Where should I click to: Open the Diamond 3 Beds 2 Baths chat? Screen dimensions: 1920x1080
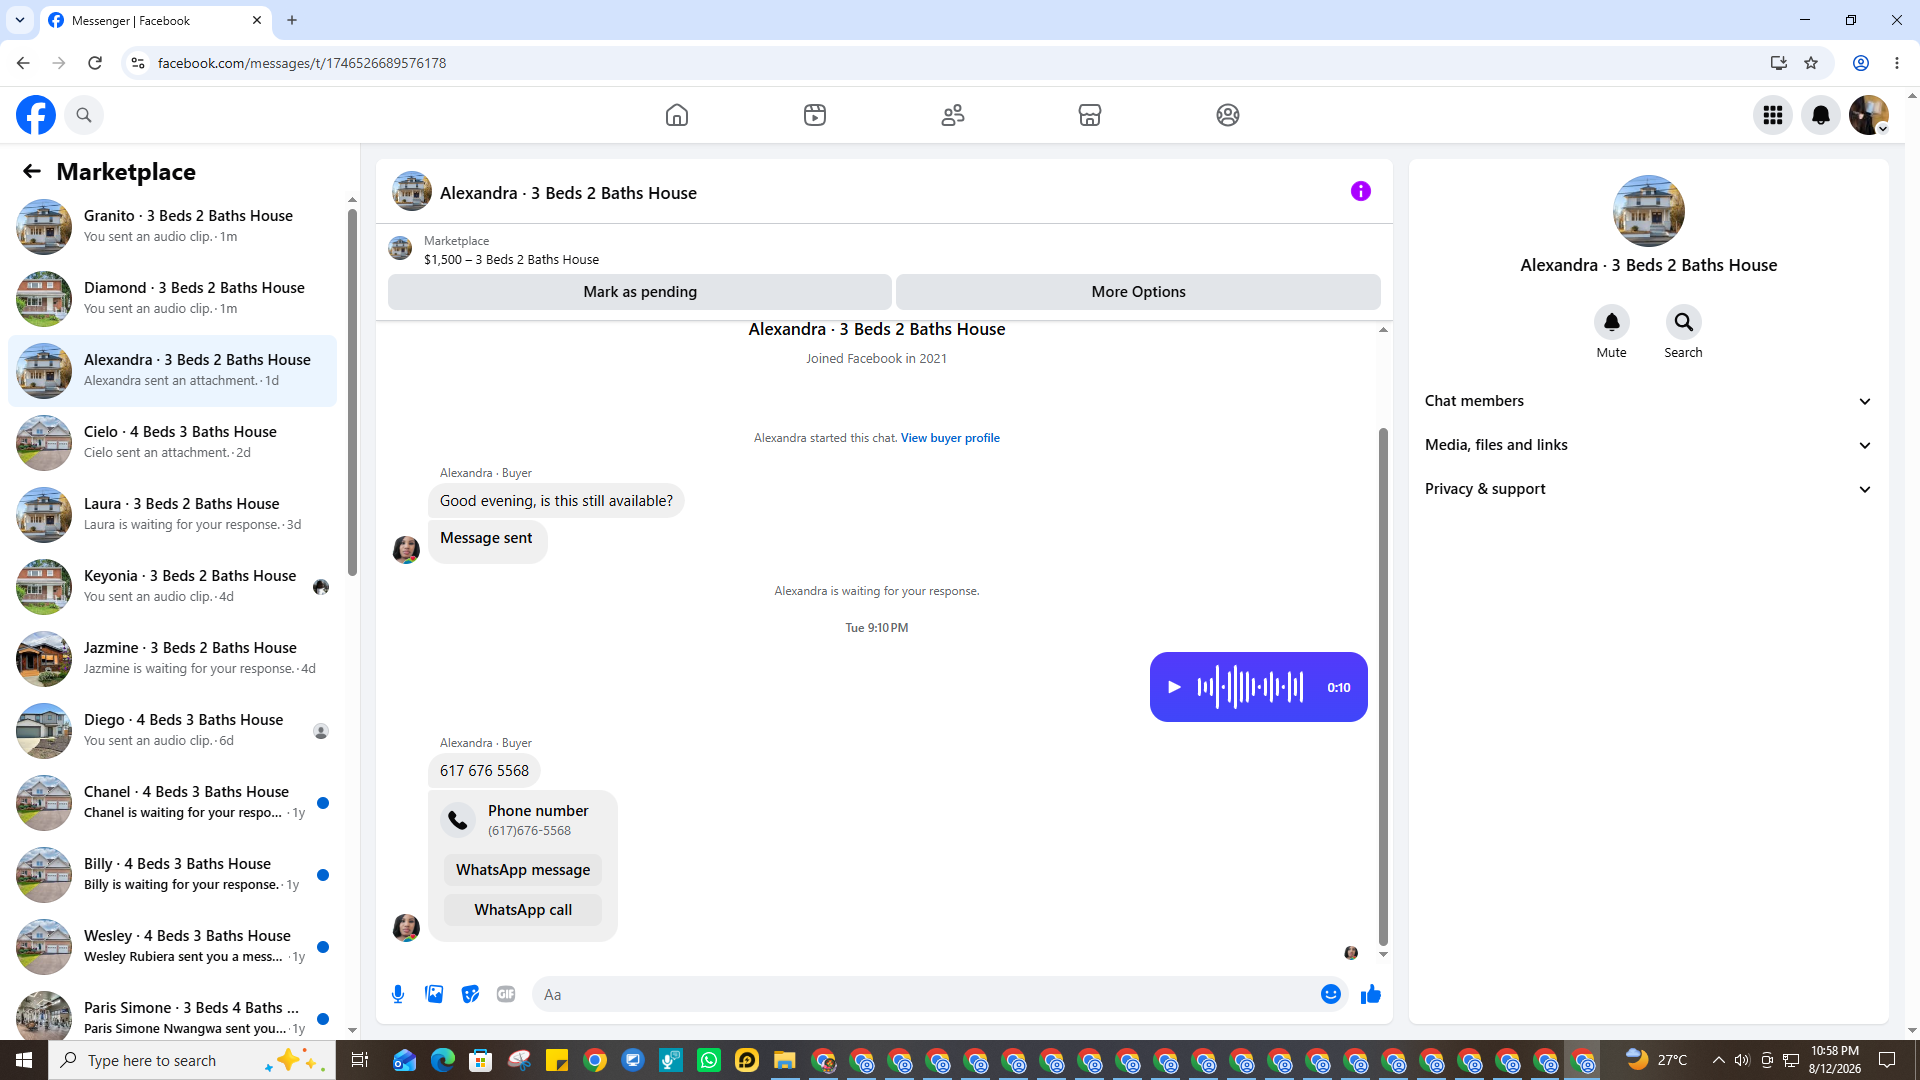(x=172, y=299)
